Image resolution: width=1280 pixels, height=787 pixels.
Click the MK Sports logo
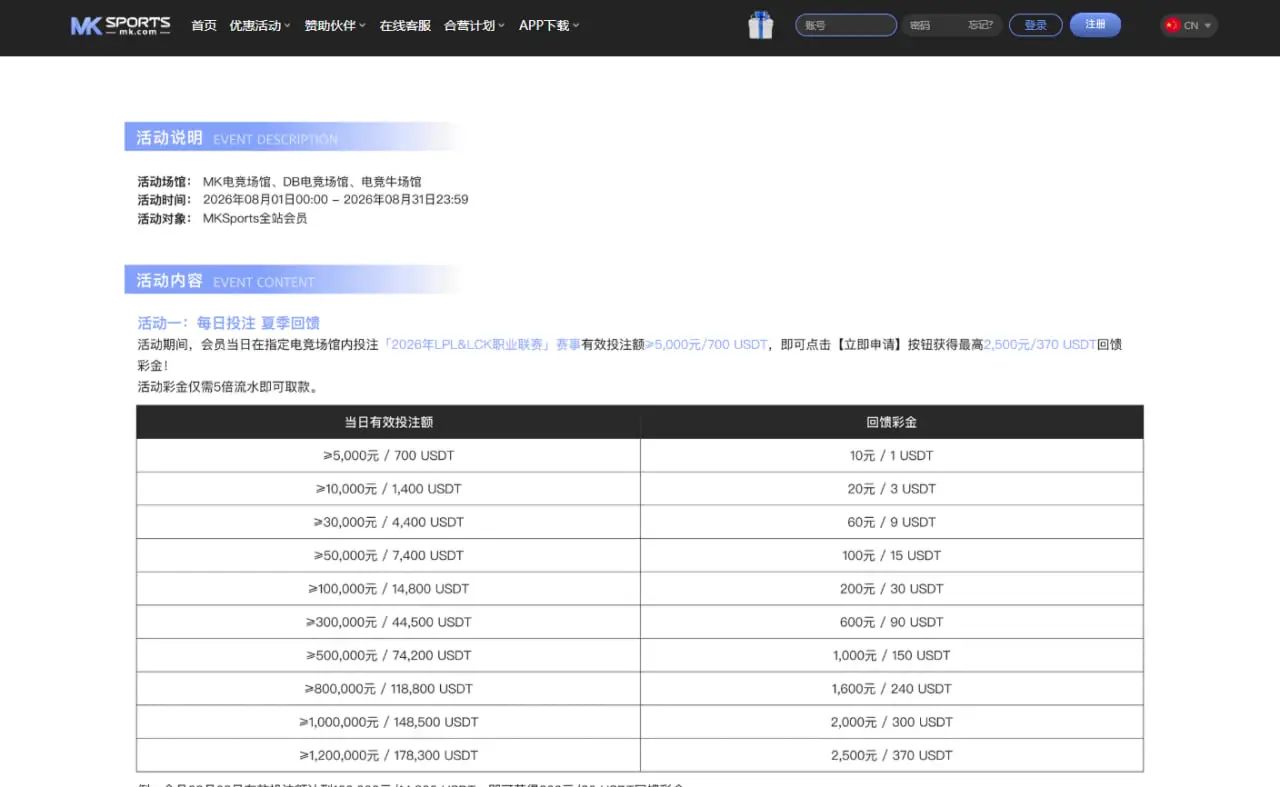120,25
